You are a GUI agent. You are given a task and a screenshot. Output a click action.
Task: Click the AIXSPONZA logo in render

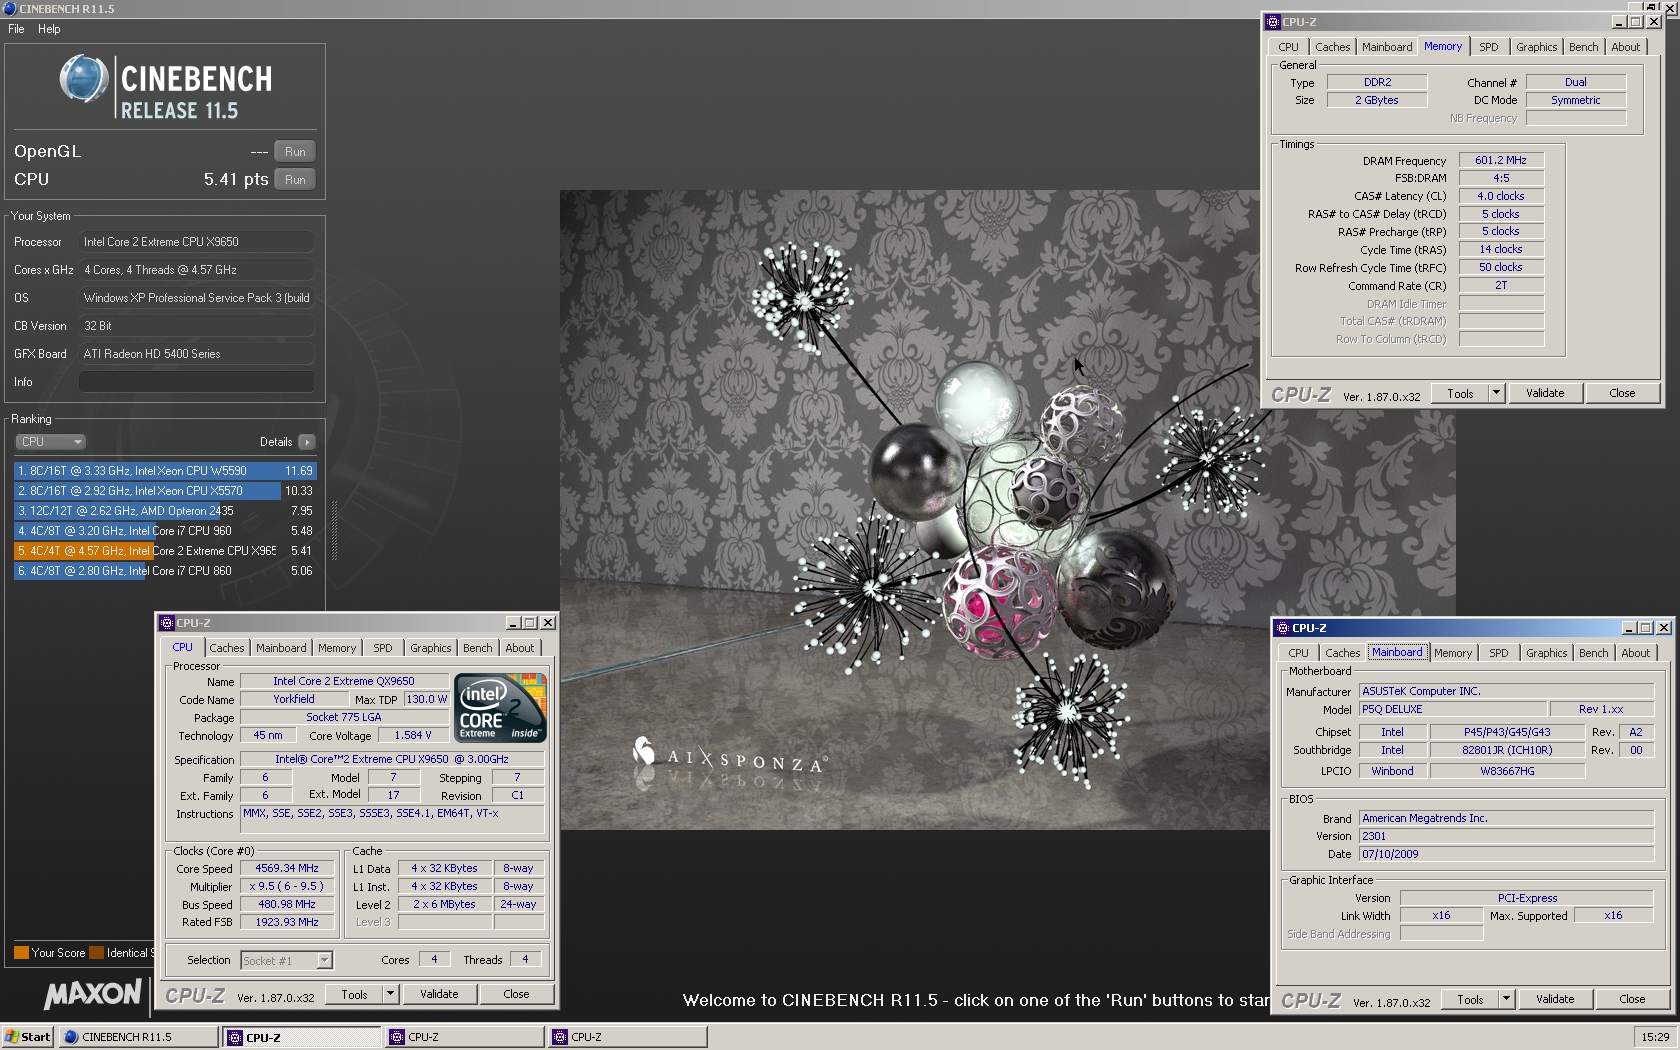(x=729, y=757)
